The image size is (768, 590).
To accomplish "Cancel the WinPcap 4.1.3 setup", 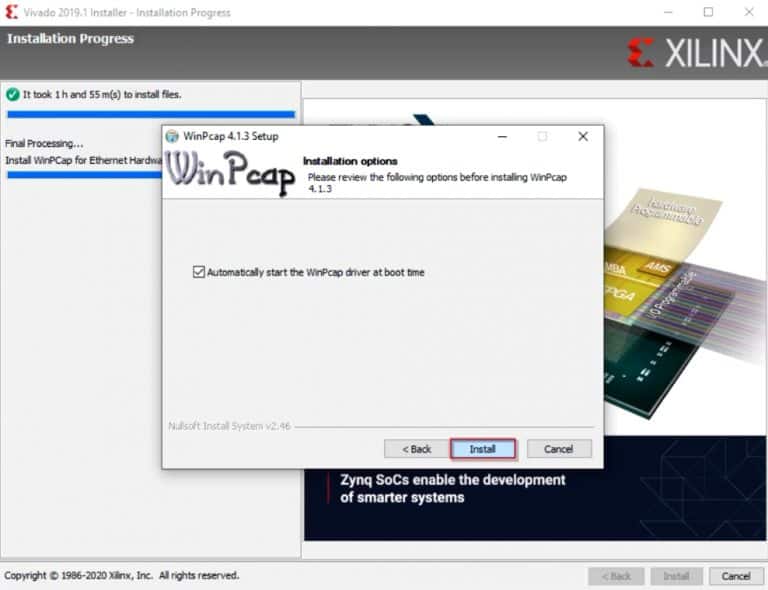I will click(559, 449).
